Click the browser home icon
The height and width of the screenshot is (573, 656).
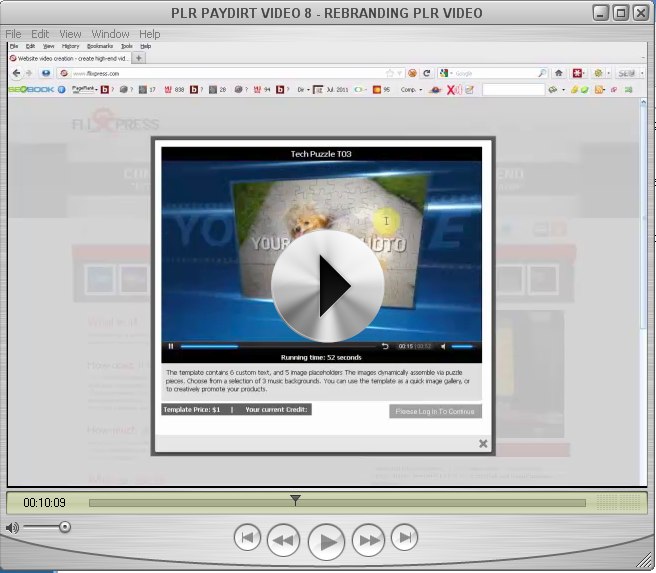[x=559, y=73]
